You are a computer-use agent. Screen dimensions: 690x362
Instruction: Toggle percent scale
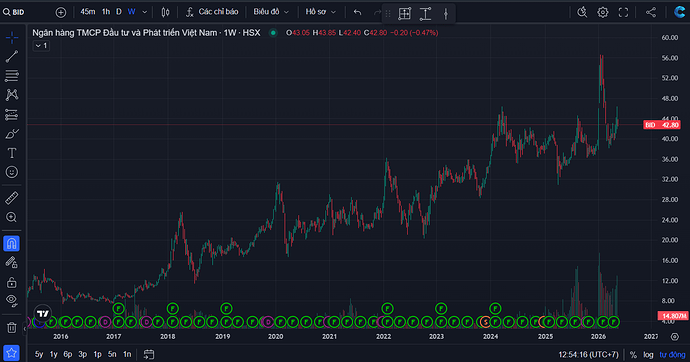click(633, 355)
